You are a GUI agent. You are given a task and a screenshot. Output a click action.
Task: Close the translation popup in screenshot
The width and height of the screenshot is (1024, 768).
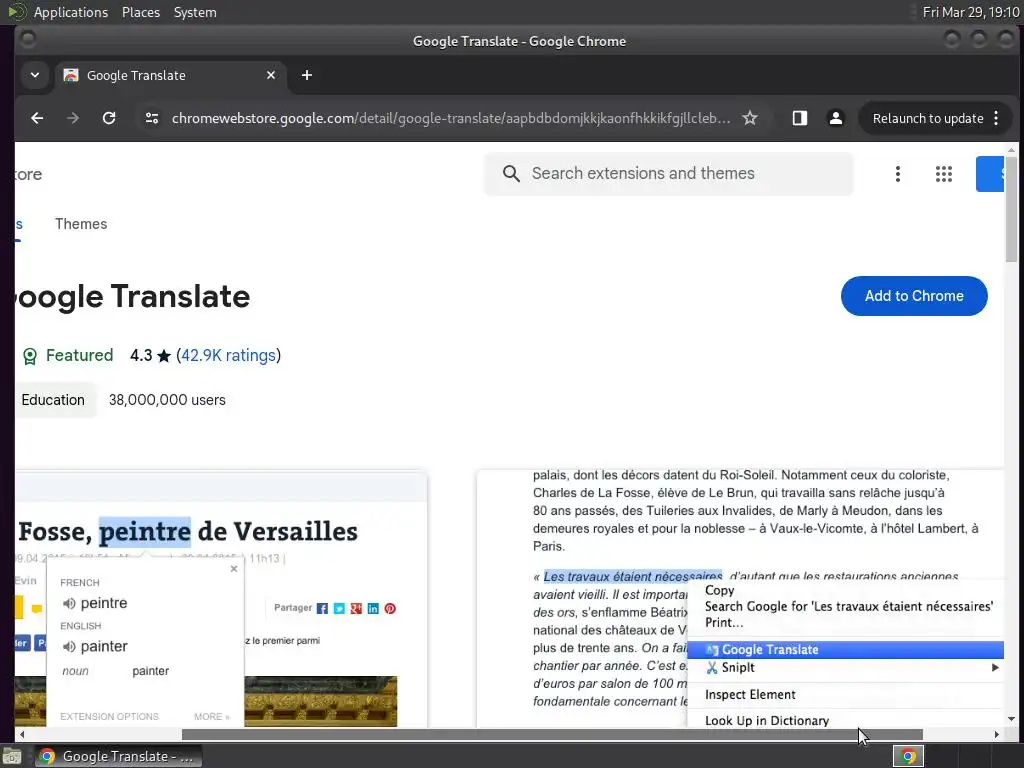coord(234,569)
